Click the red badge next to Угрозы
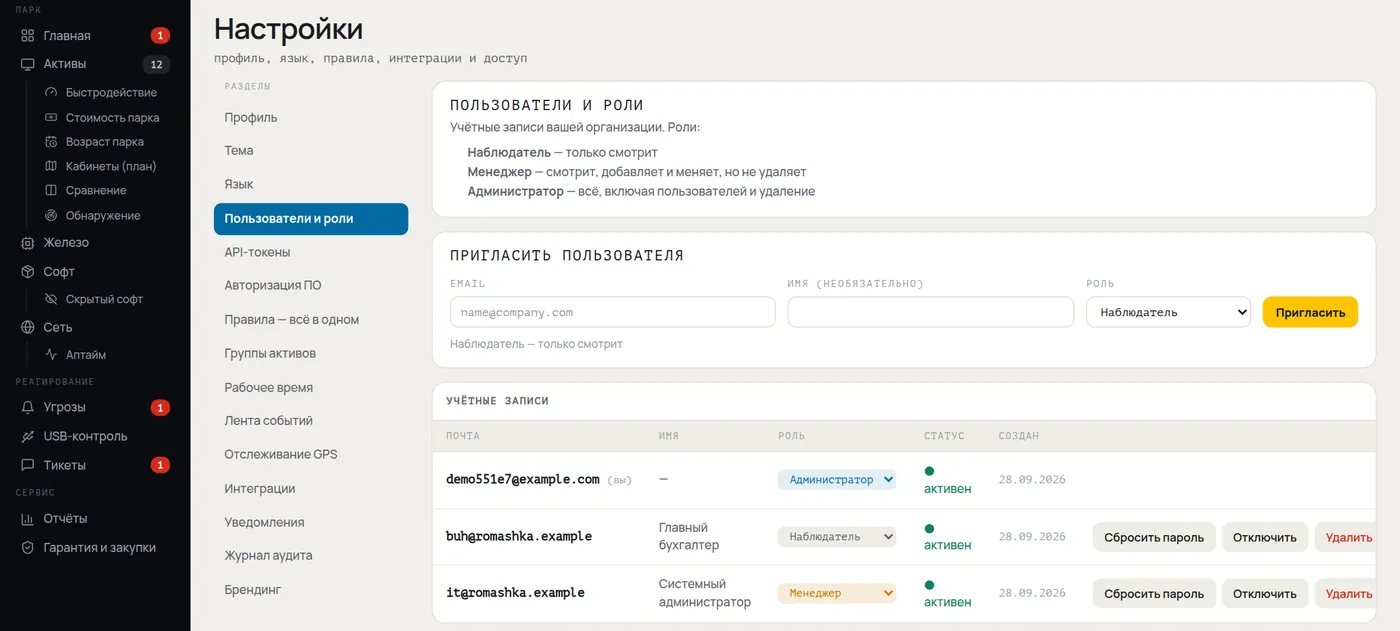The width and height of the screenshot is (1400, 631). [x=160, y=407]
